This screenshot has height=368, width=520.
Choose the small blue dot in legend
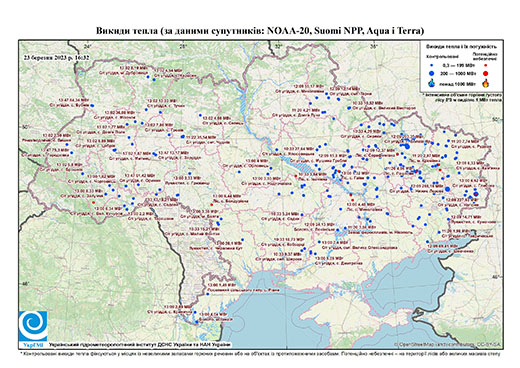click(432, 65)
